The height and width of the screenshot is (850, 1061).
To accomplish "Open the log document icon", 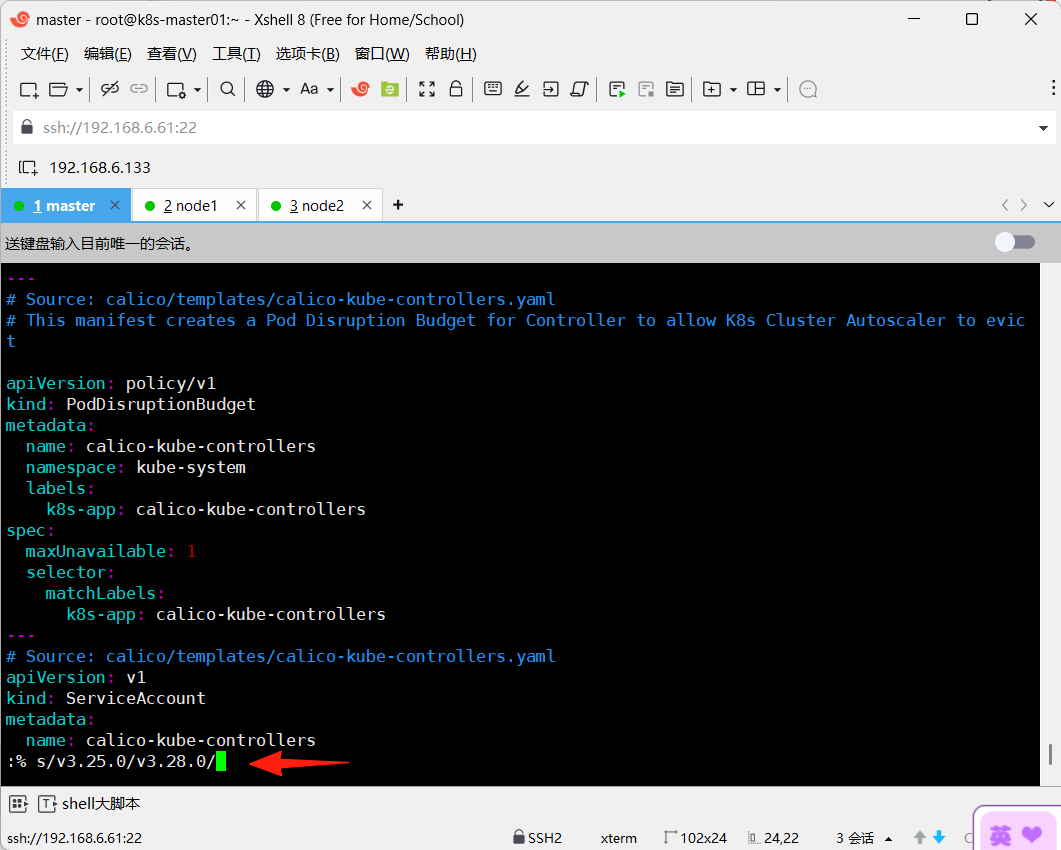I will [675, 89].
